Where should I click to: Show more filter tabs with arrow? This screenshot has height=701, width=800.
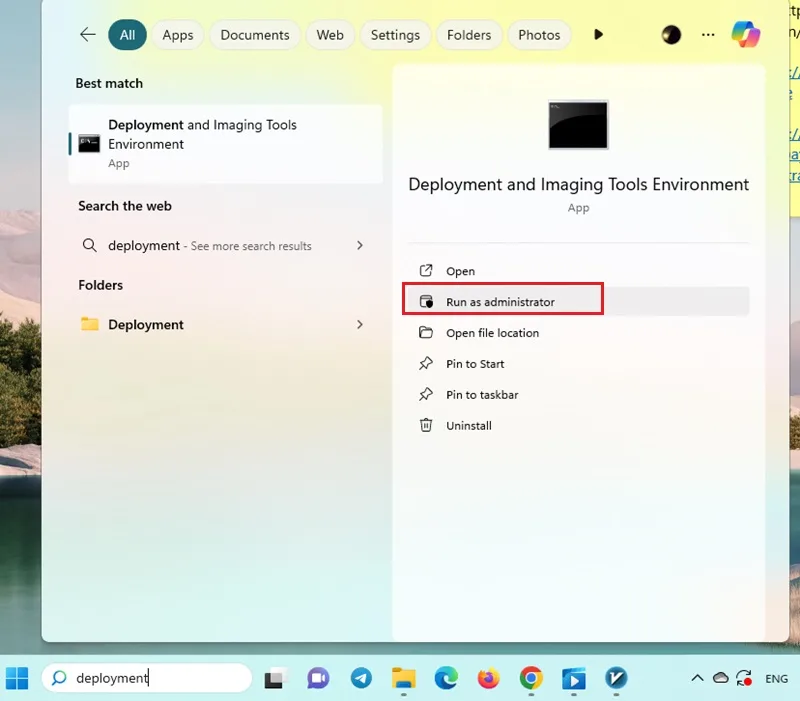point(598,35)
